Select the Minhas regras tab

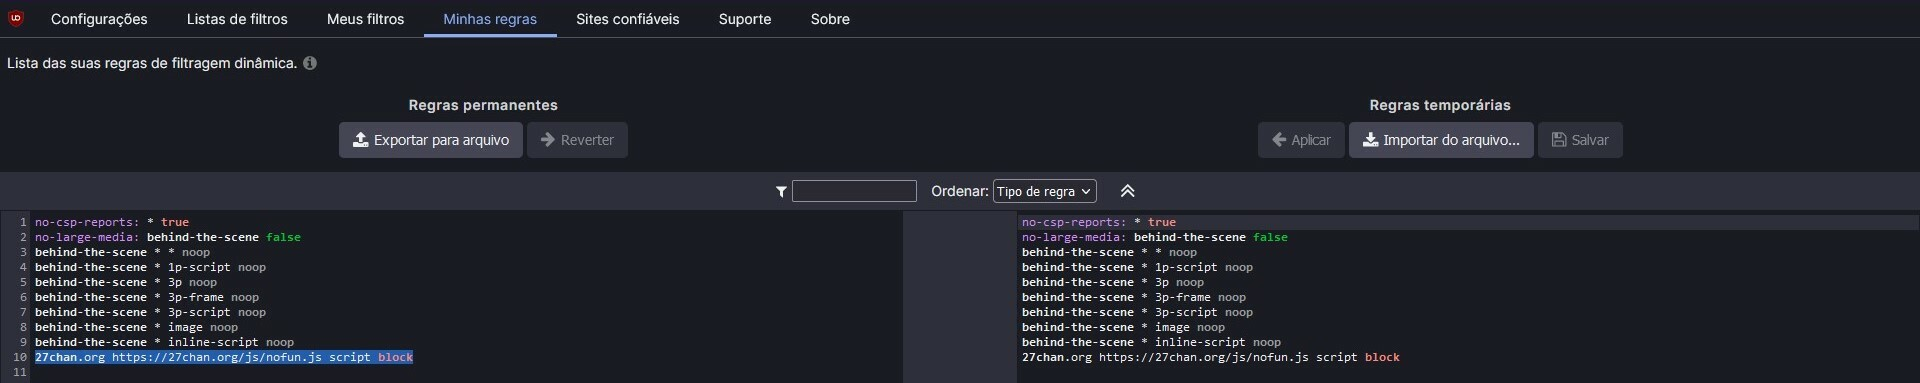point(490,19)
